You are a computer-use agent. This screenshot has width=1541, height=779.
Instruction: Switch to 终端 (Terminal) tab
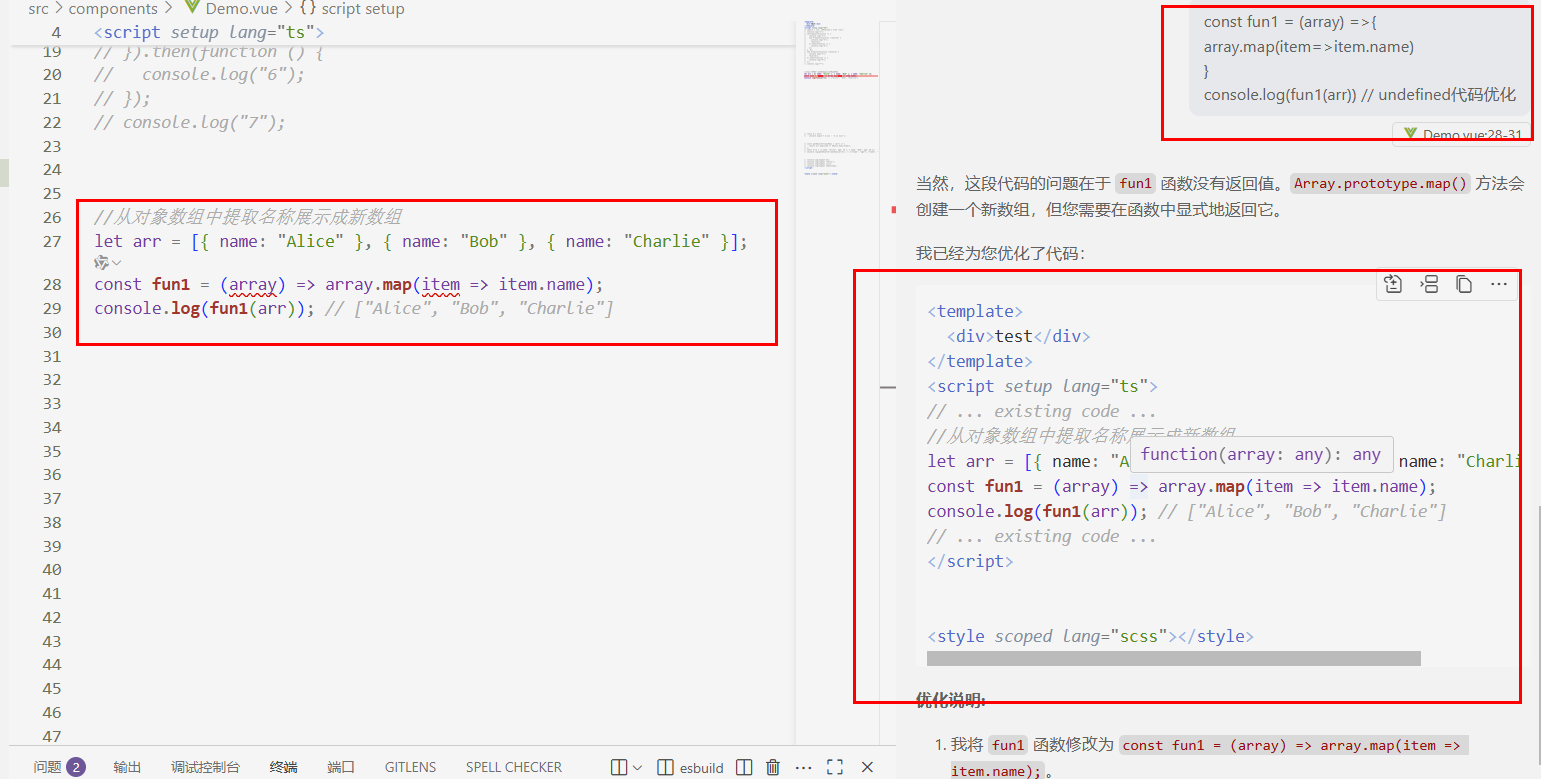283,767
